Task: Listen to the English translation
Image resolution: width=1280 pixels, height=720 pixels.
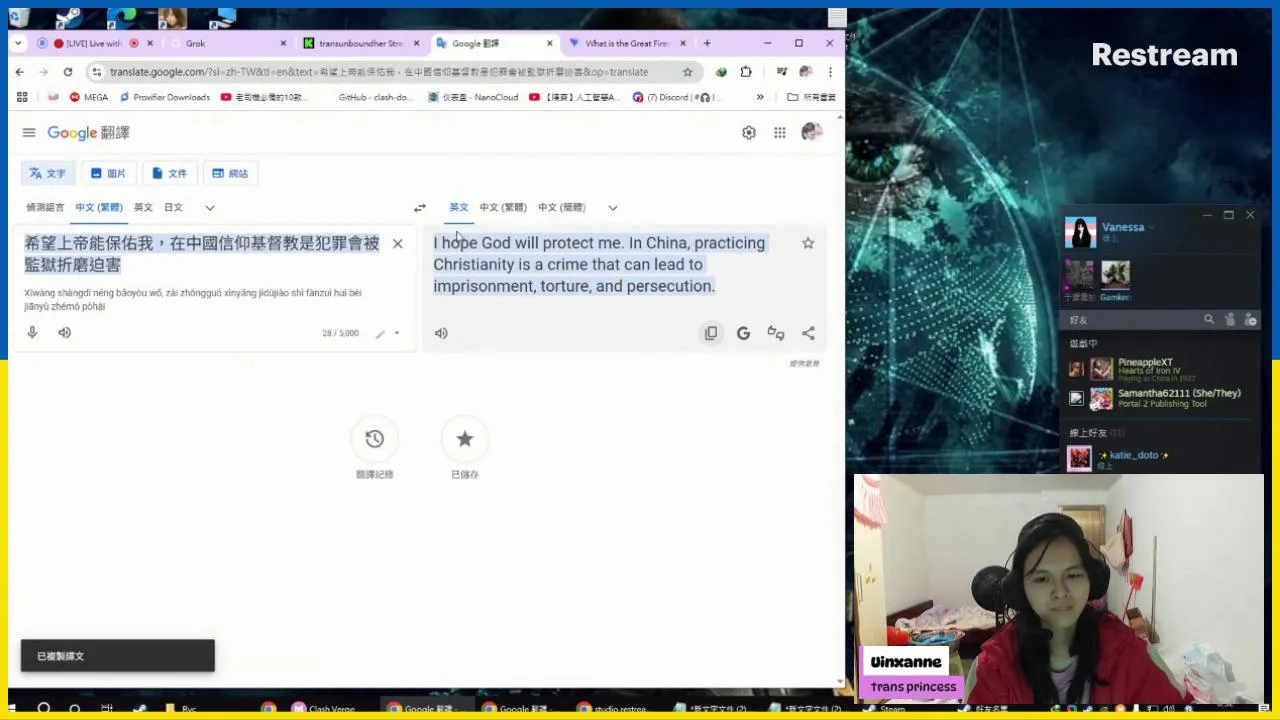Action: pyautogui.click(x=441, y=334)
